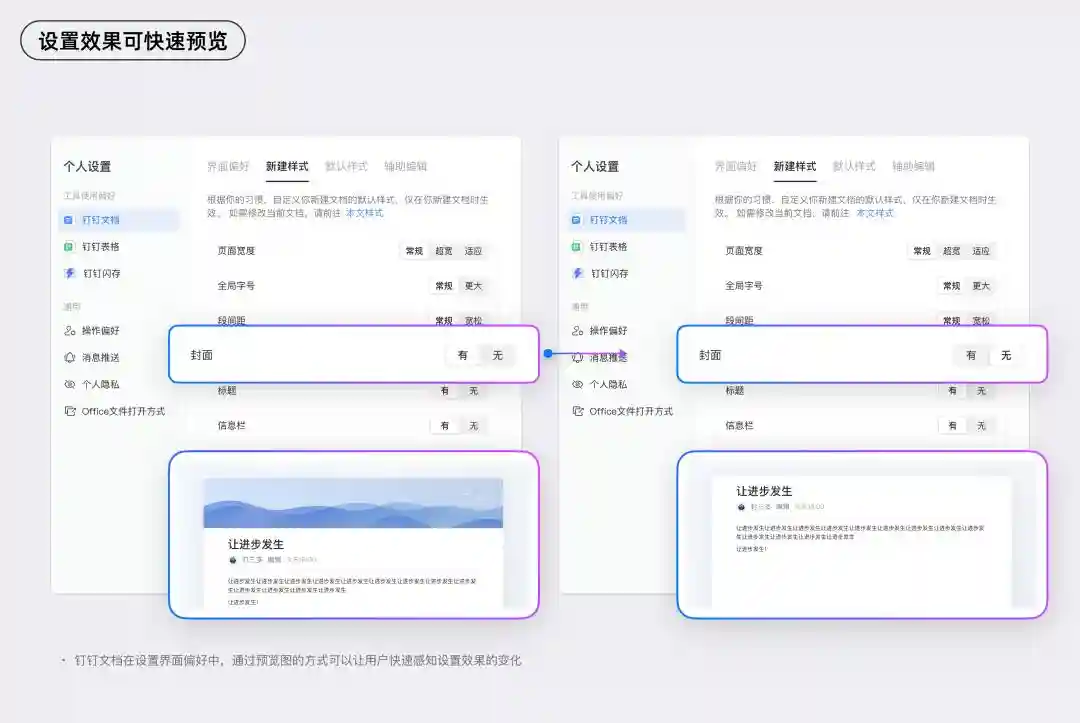Click Office文件打开方式 icon in right panel
Screen dimensions: 1080x723
click(x=578, y=411)
